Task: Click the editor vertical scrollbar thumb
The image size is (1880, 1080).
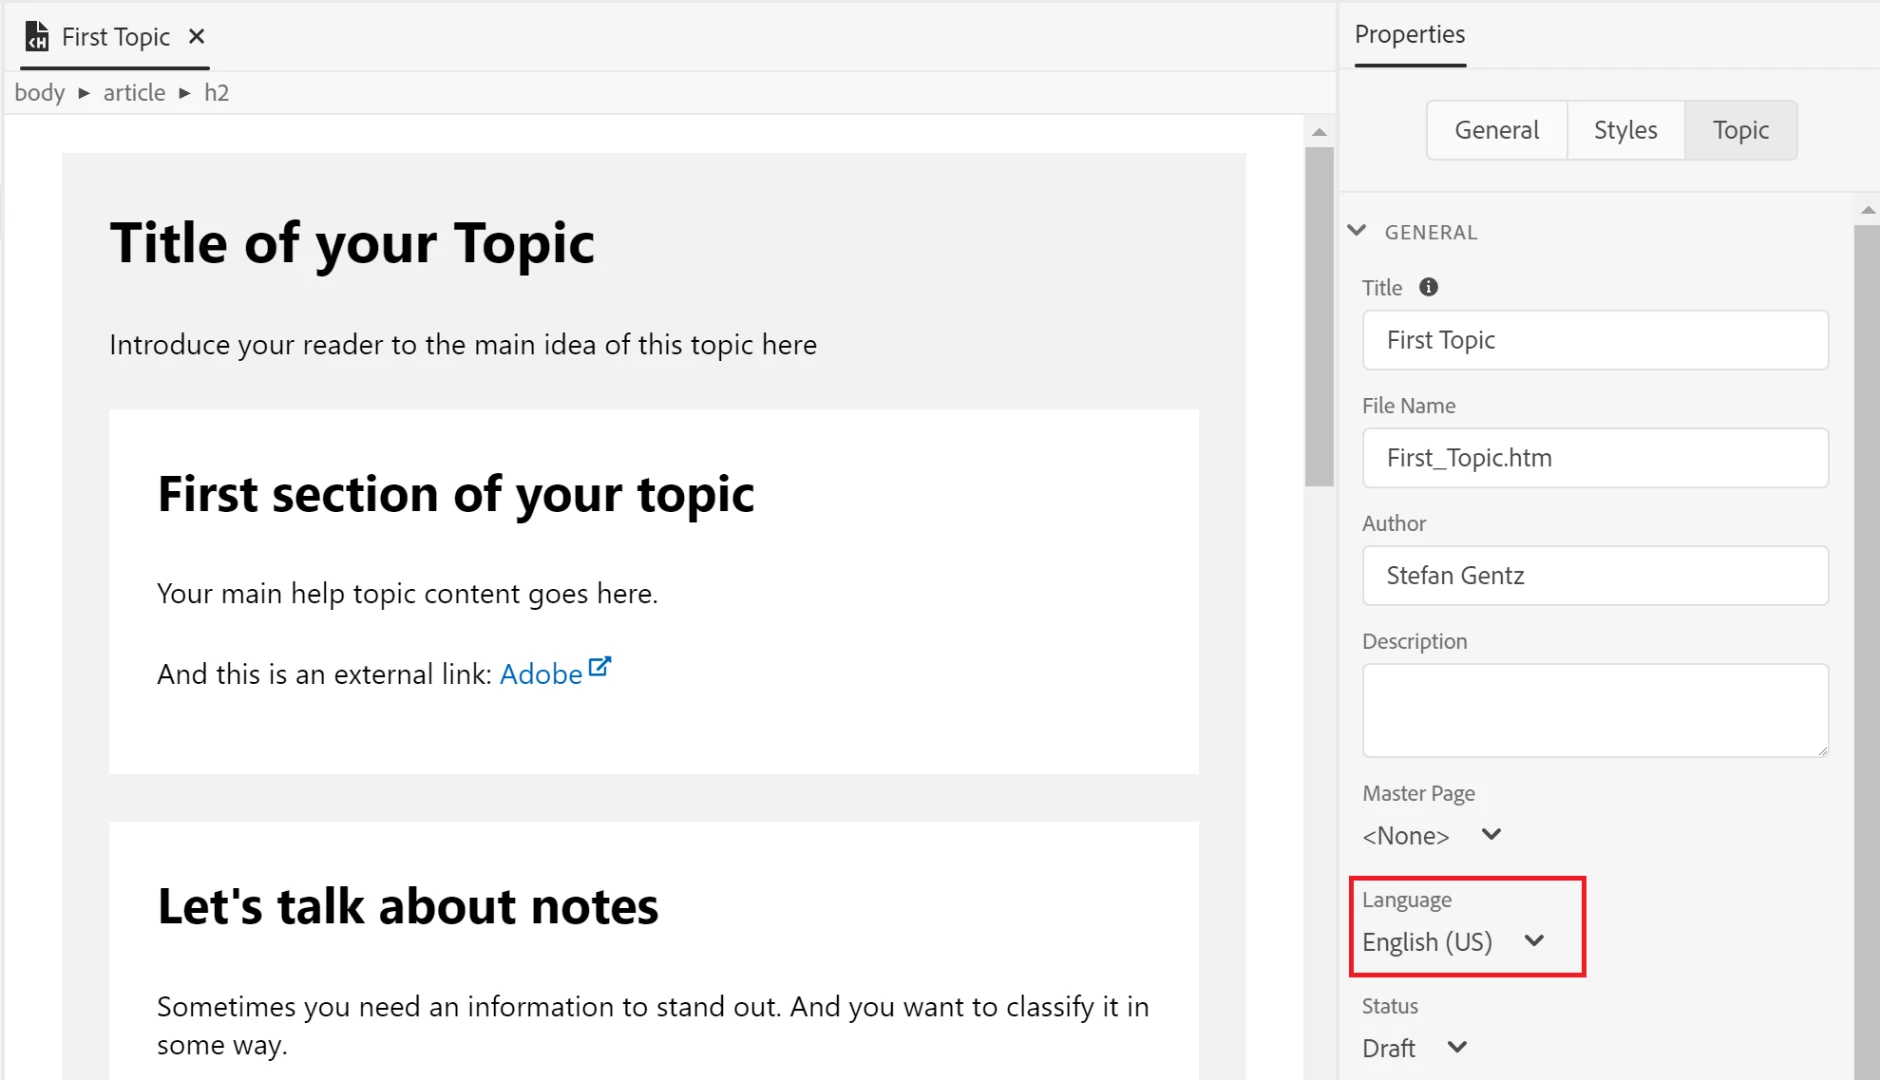Action: point(1319,317)
